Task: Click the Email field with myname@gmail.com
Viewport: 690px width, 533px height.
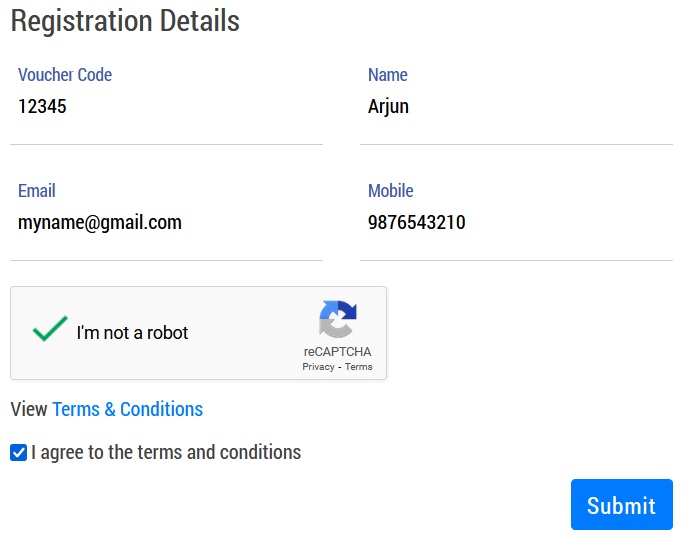Action: 166,223
